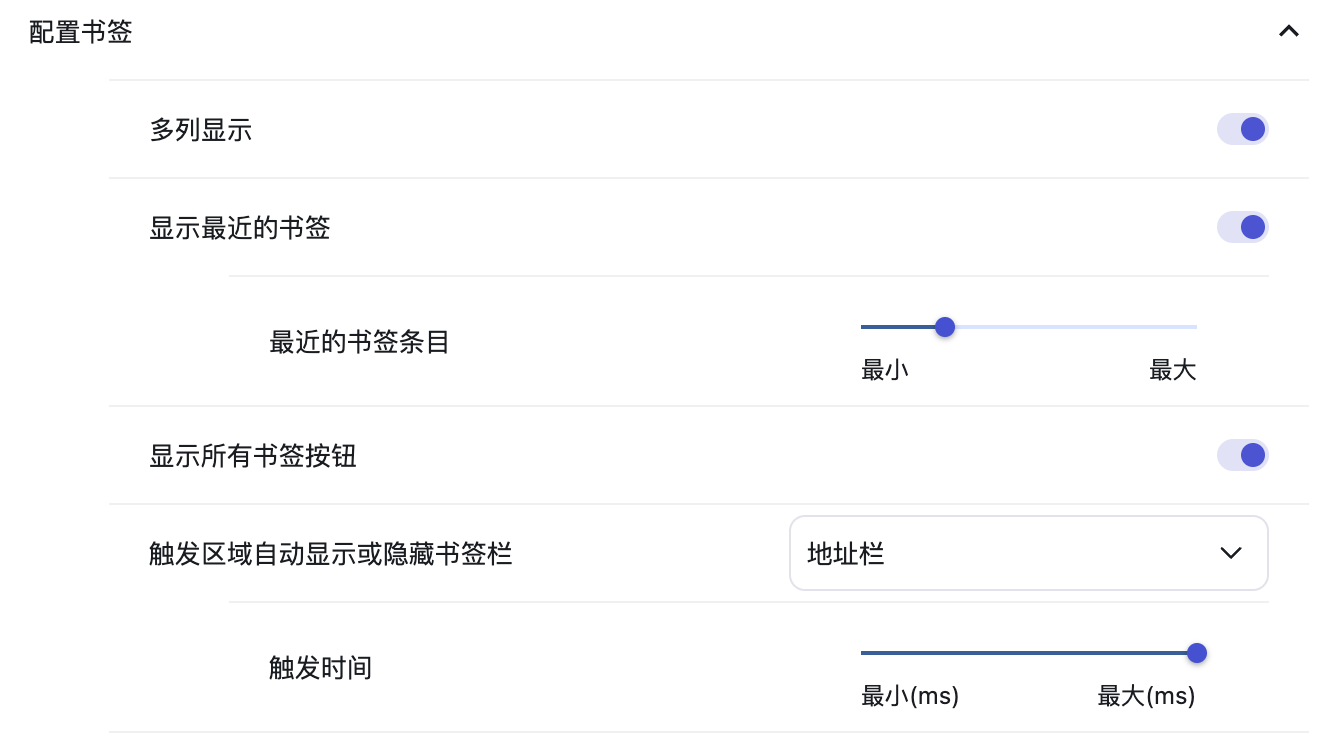Viewport: 1318px width, 748px height.
Task: Click the 显示最近的书签 setting label
Action: click(240, 228)
